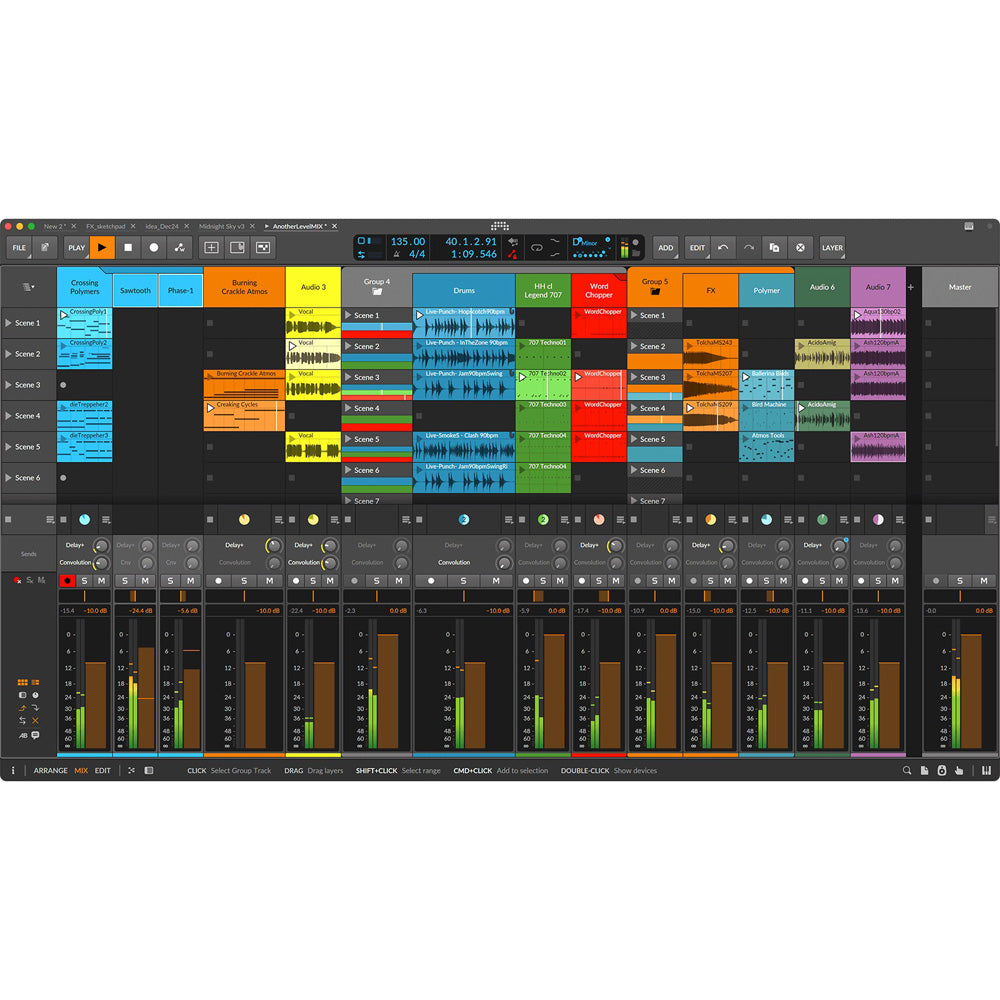Select the Burning Crackle Atmos track header
This screenshot has width=1000, height=1000.
pos(244,287)
